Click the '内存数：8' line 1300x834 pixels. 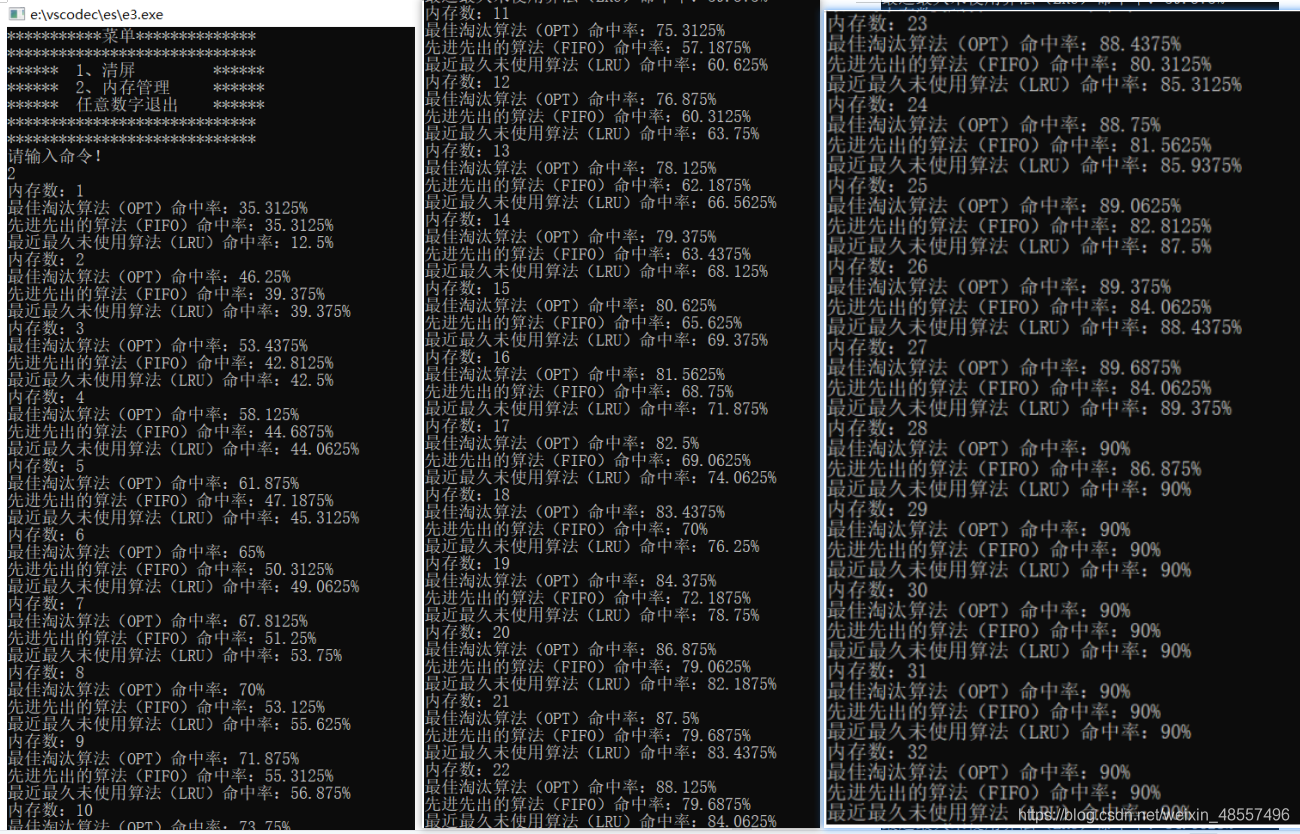(x=46, y=672)
